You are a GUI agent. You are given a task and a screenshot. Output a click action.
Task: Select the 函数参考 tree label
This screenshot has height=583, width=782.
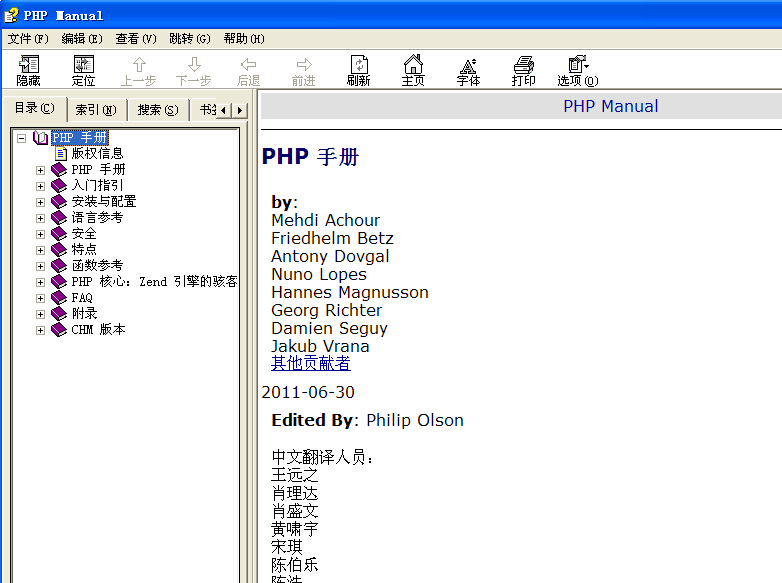click(x=97, y=265)
